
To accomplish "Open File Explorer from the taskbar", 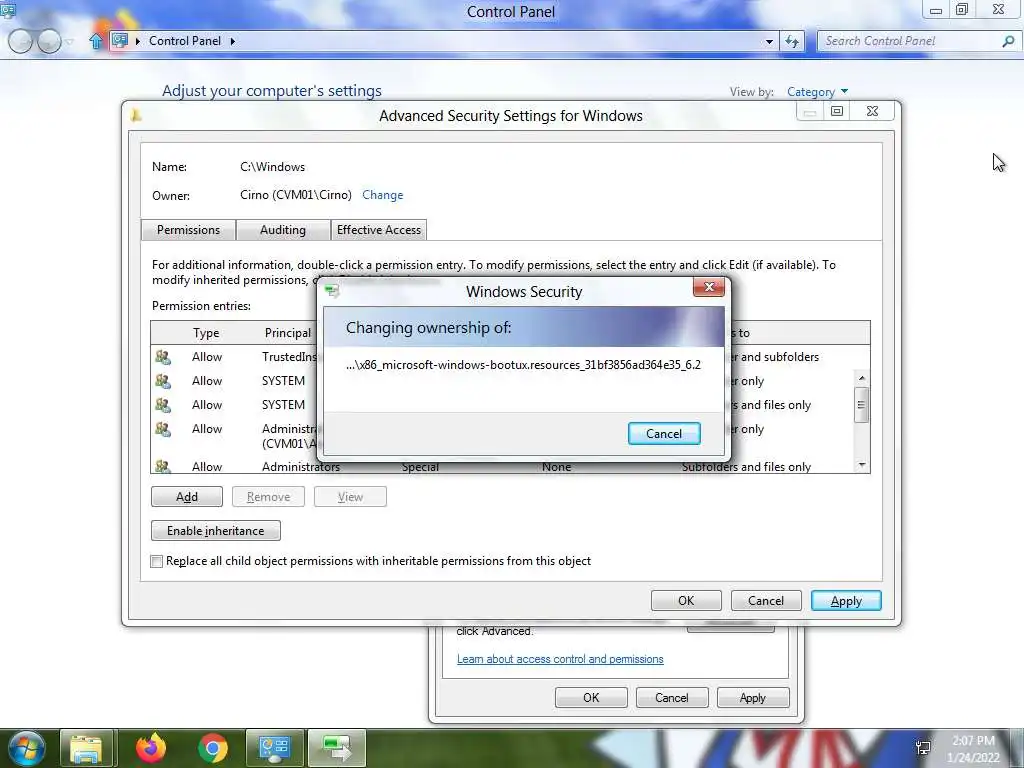I will click(88, 748).
